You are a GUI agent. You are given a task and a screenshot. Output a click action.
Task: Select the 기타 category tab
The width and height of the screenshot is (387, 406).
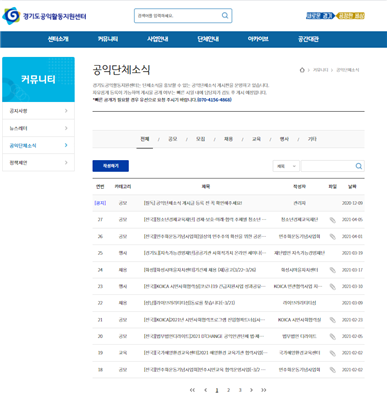click(x=312, y=139)
